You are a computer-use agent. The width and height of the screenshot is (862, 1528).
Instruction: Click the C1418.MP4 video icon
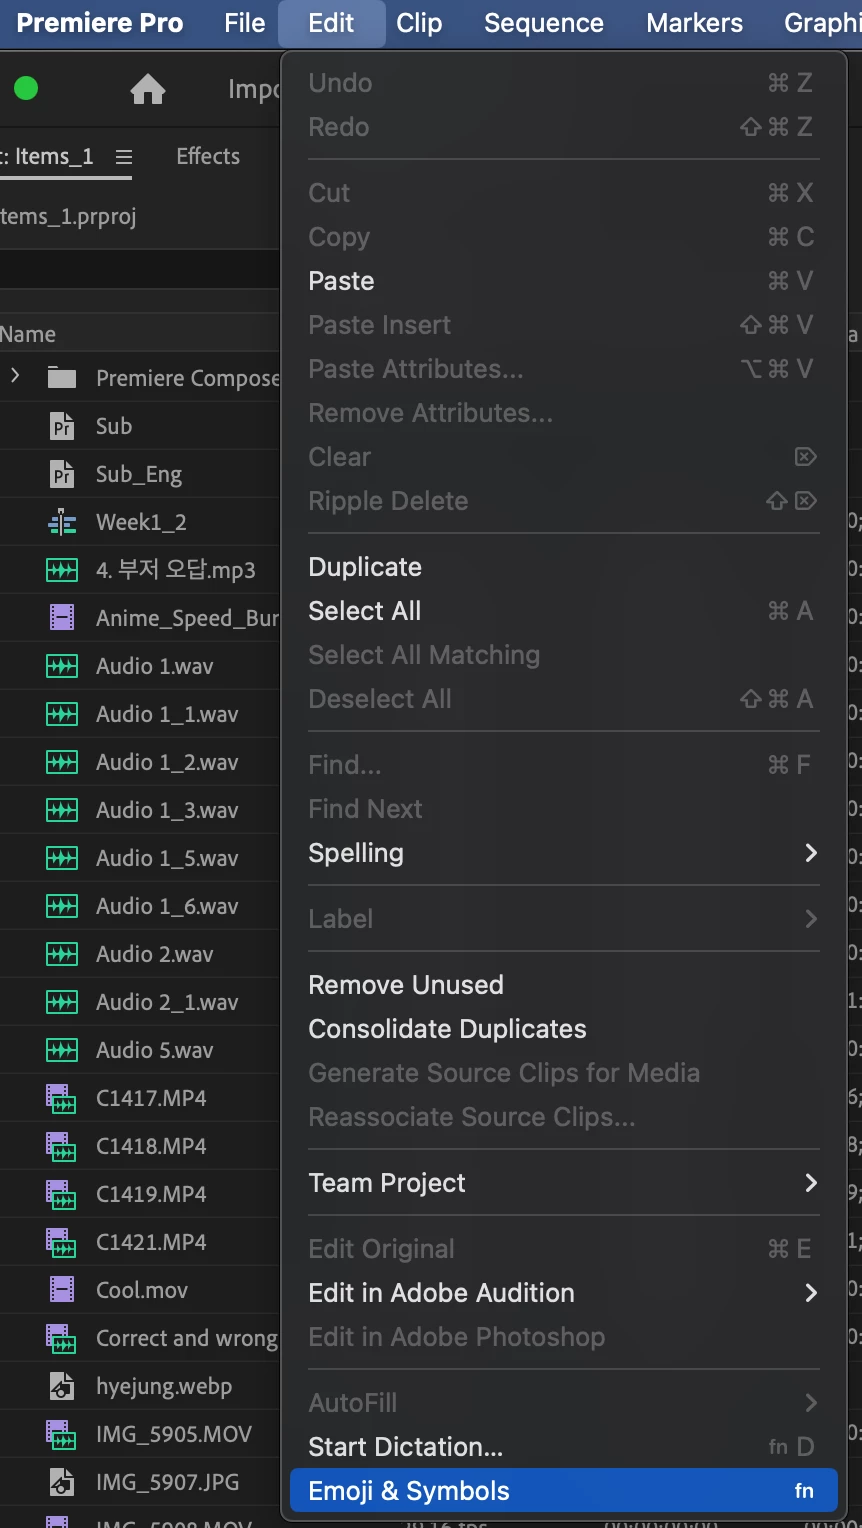pyautogui.click(x=62, y=1146)
